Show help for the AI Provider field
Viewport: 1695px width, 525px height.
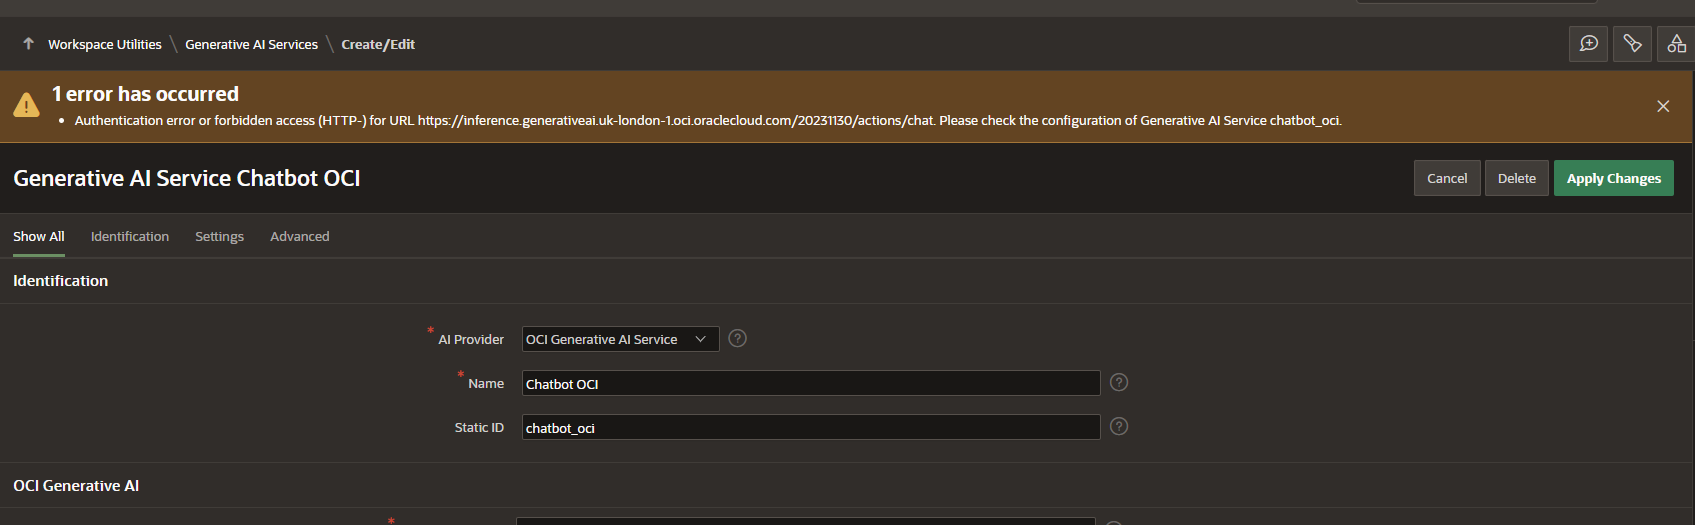[x=737, y=339]
